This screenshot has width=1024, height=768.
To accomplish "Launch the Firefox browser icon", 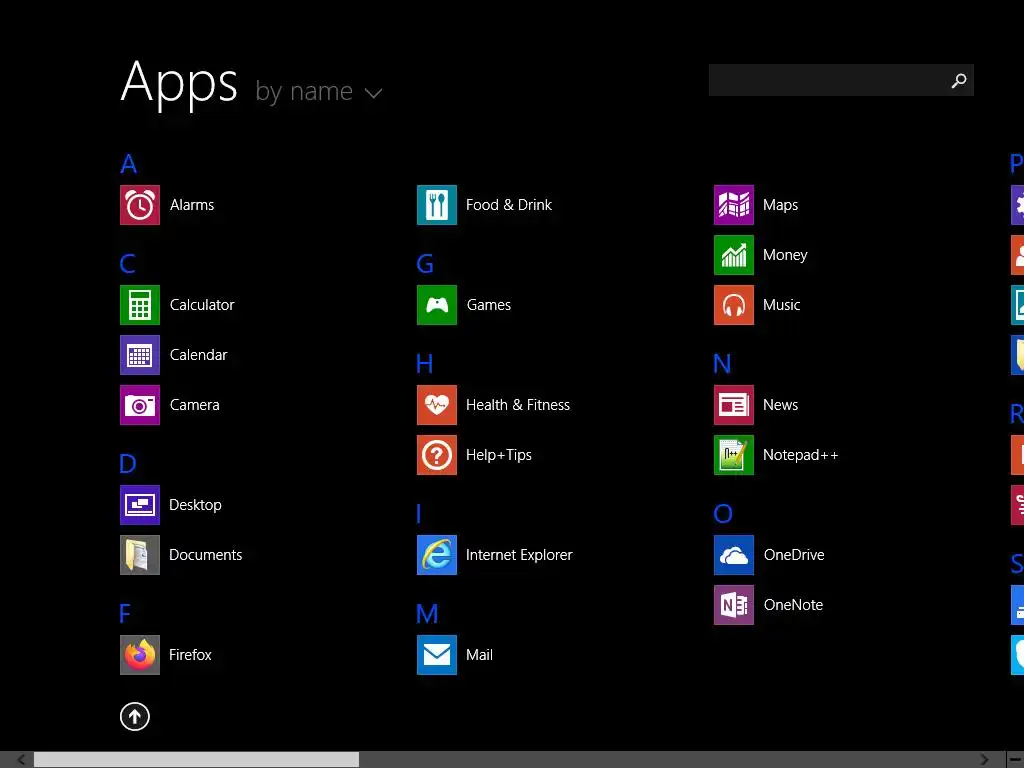I will tap(140, 655).
